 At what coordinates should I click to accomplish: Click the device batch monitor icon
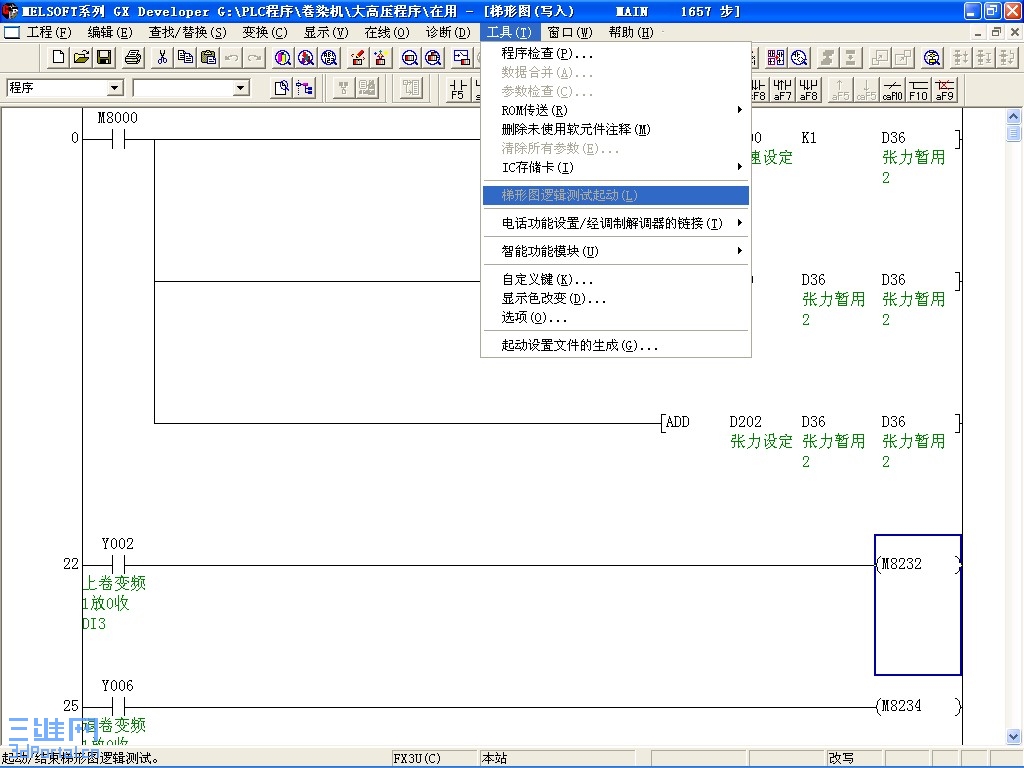[432, 57]
